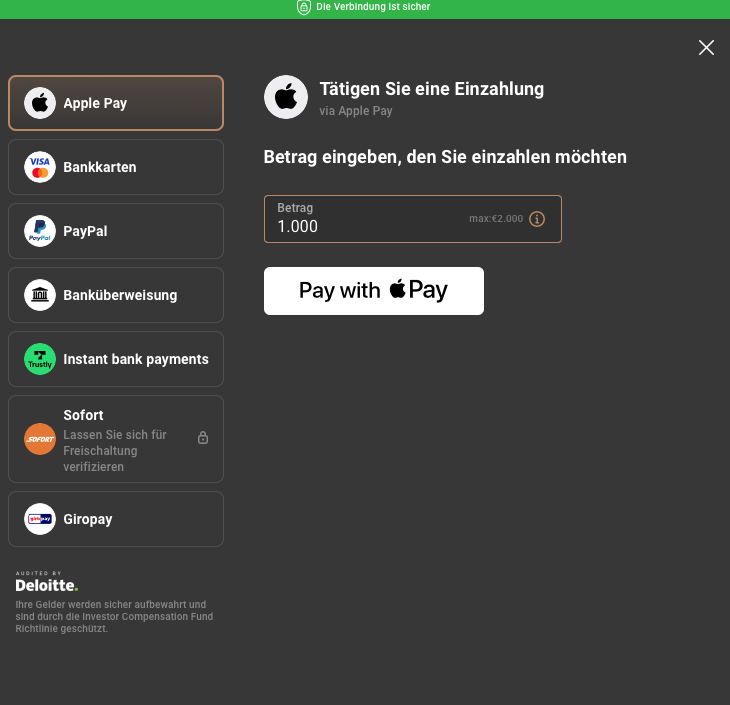Click the secure connection shield icon

pyautogui.click(x=304, y=7)
